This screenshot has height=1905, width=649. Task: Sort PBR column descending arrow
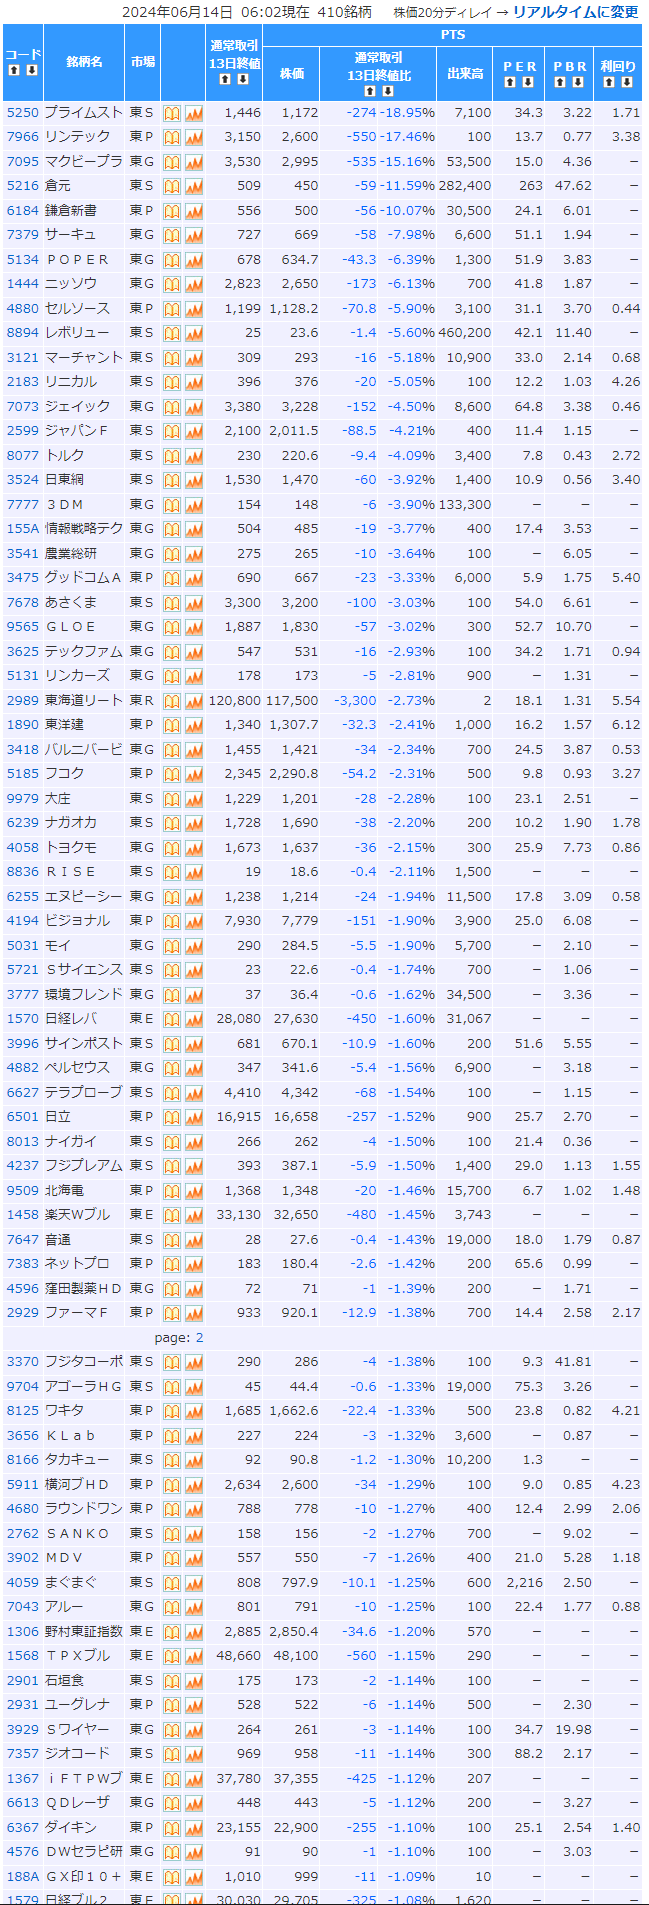(579, 82)
